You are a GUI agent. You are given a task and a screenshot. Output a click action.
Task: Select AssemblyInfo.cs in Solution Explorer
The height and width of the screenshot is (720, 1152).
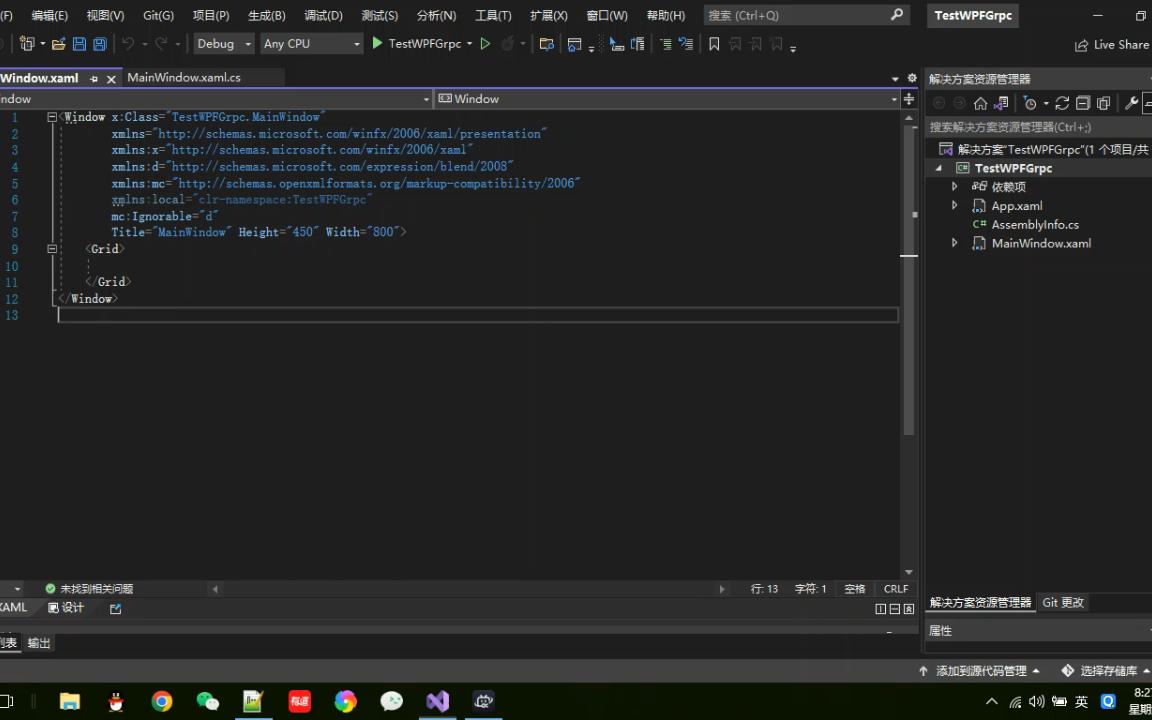pos(1035,225)
